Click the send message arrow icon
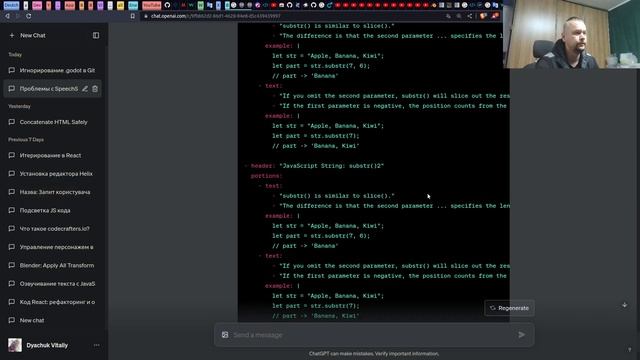This screenshot has width=640, height=360. click(522, 335)
